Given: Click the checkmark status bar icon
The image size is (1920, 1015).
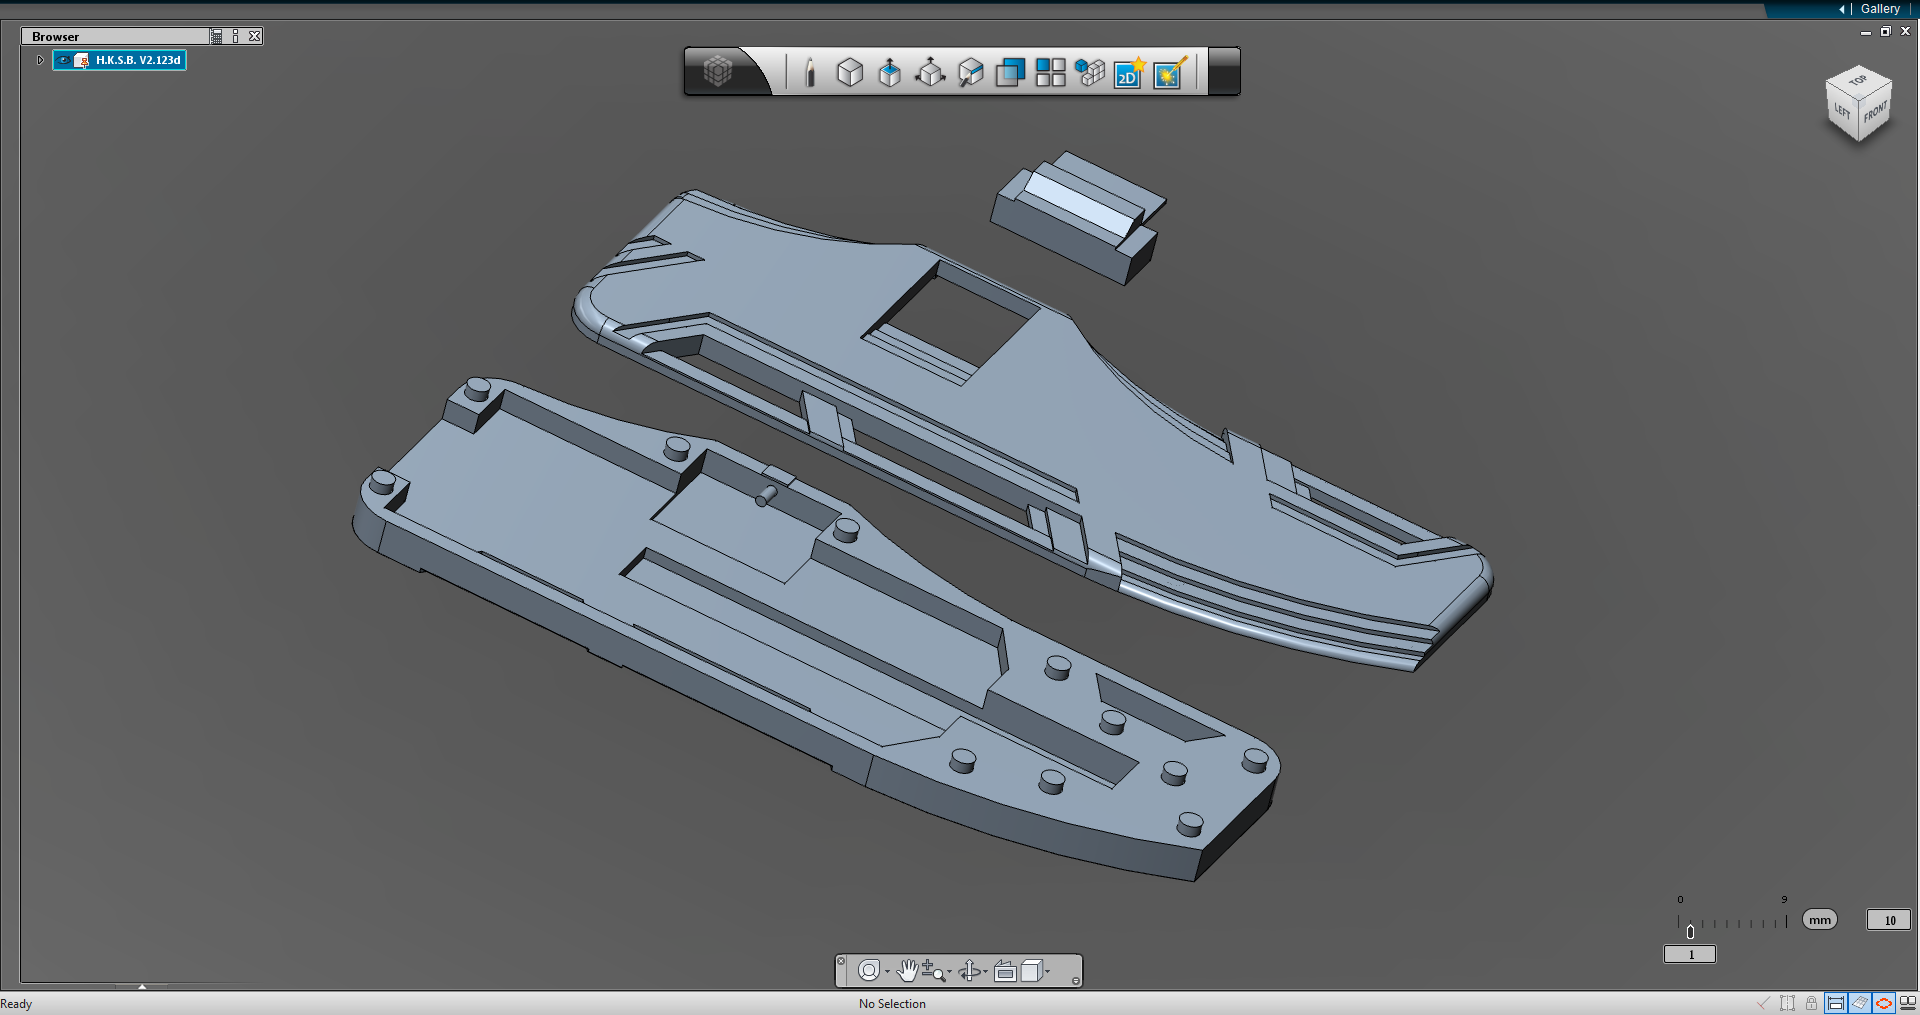Looking at the screenshot, I should tap(1763, 1003).
